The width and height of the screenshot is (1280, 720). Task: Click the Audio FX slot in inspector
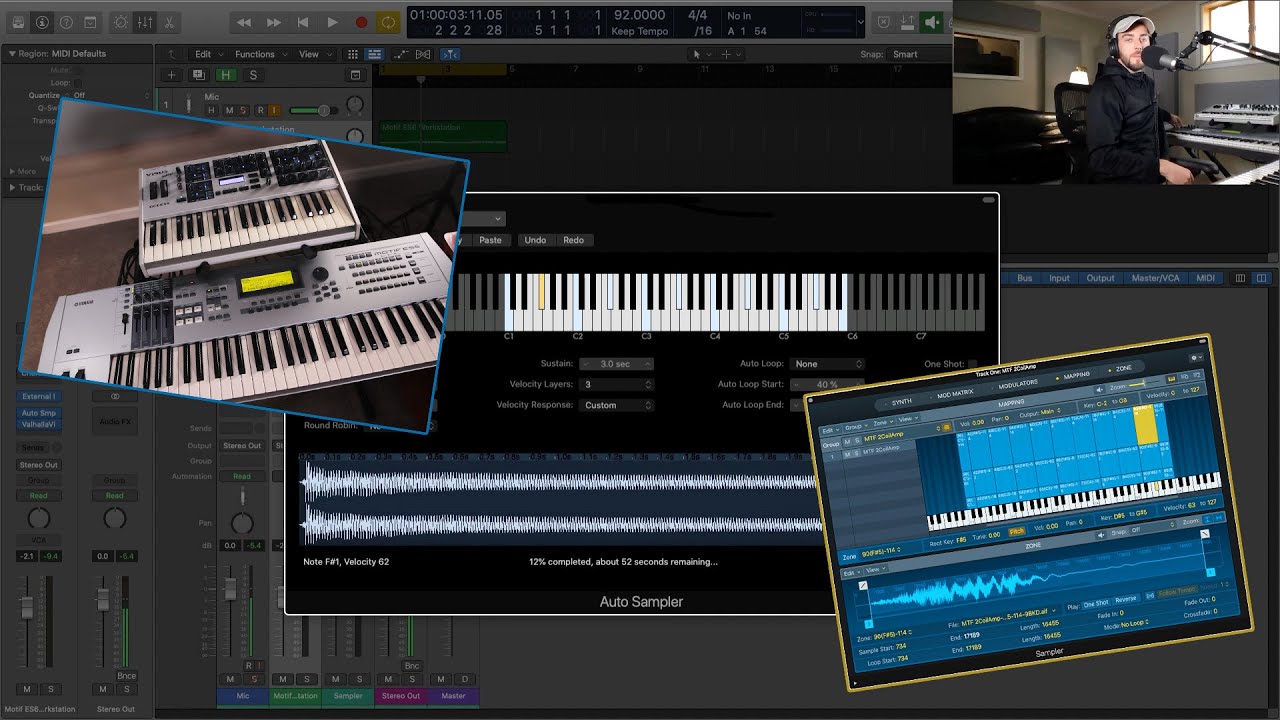coord(115,421)
